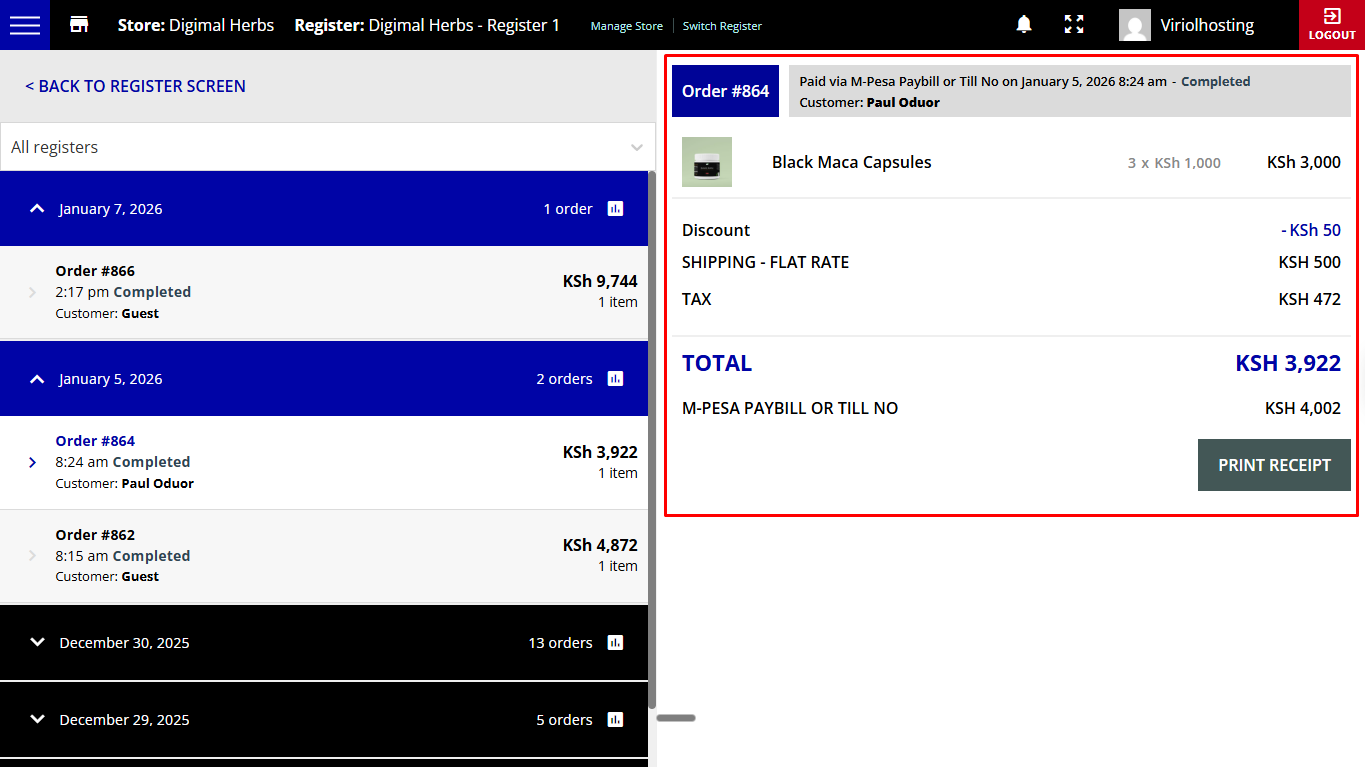View report icon for December 29, 2025
1365x767 pixels.
point(615,720)
